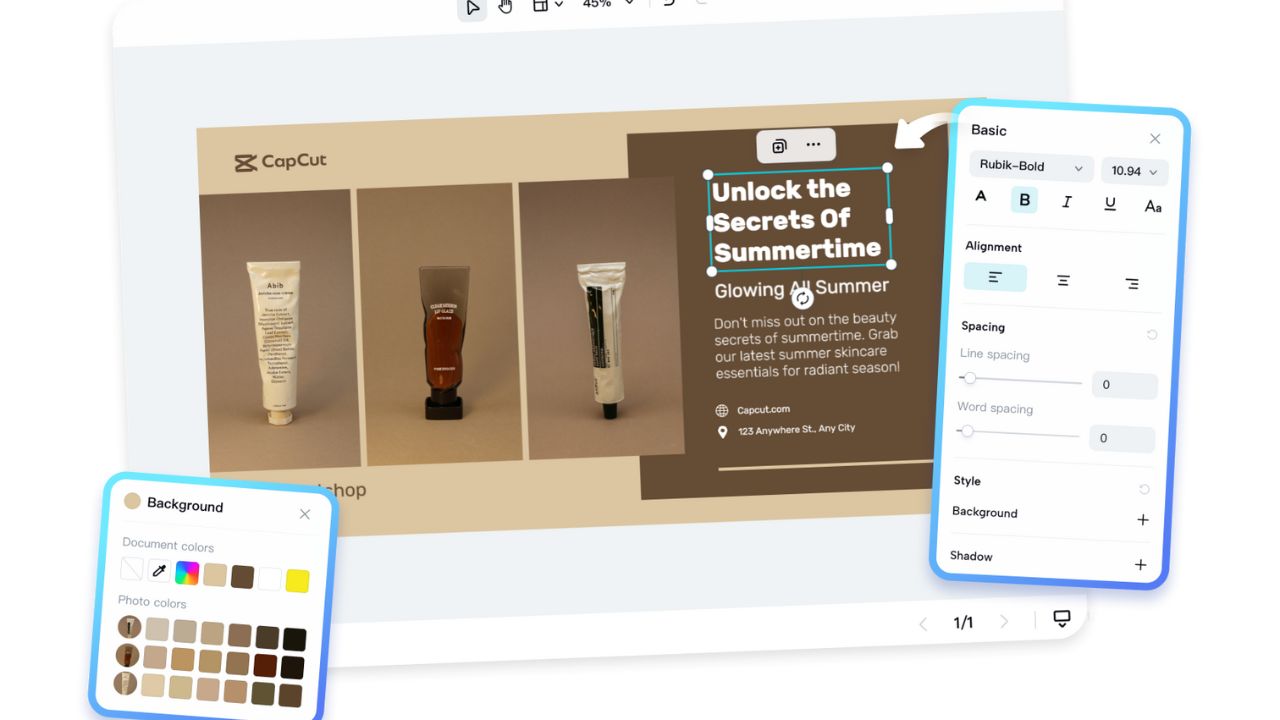The width and height of the screenshot is (1280, 720).
Task: Toggle bold formatting in Basic panel
Action: [1023, 199]
